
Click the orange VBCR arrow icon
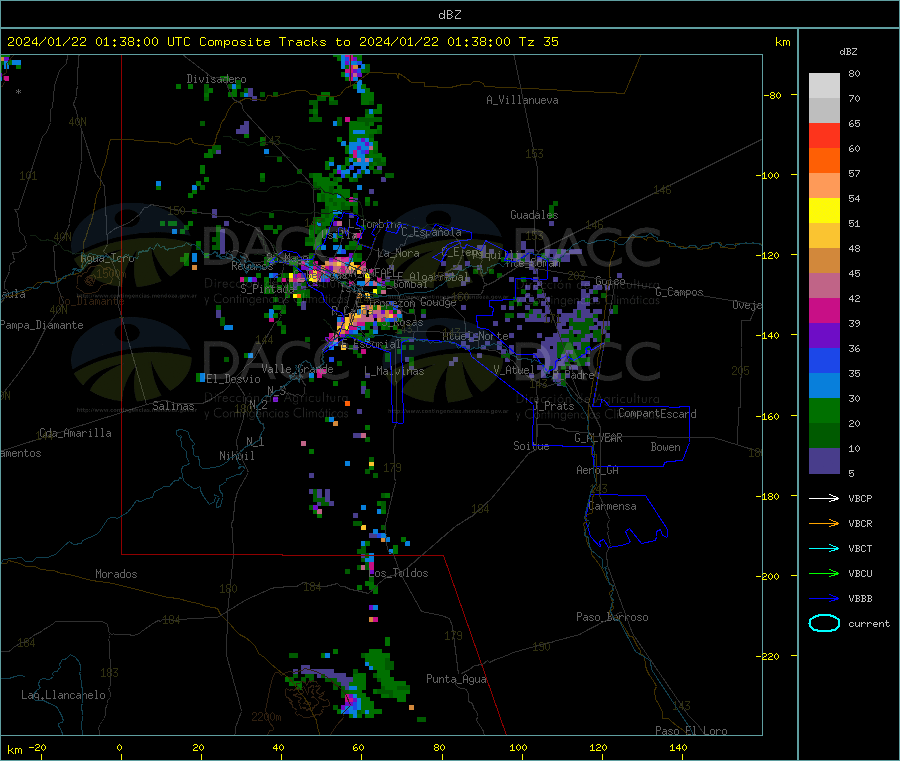click(824, 523)
